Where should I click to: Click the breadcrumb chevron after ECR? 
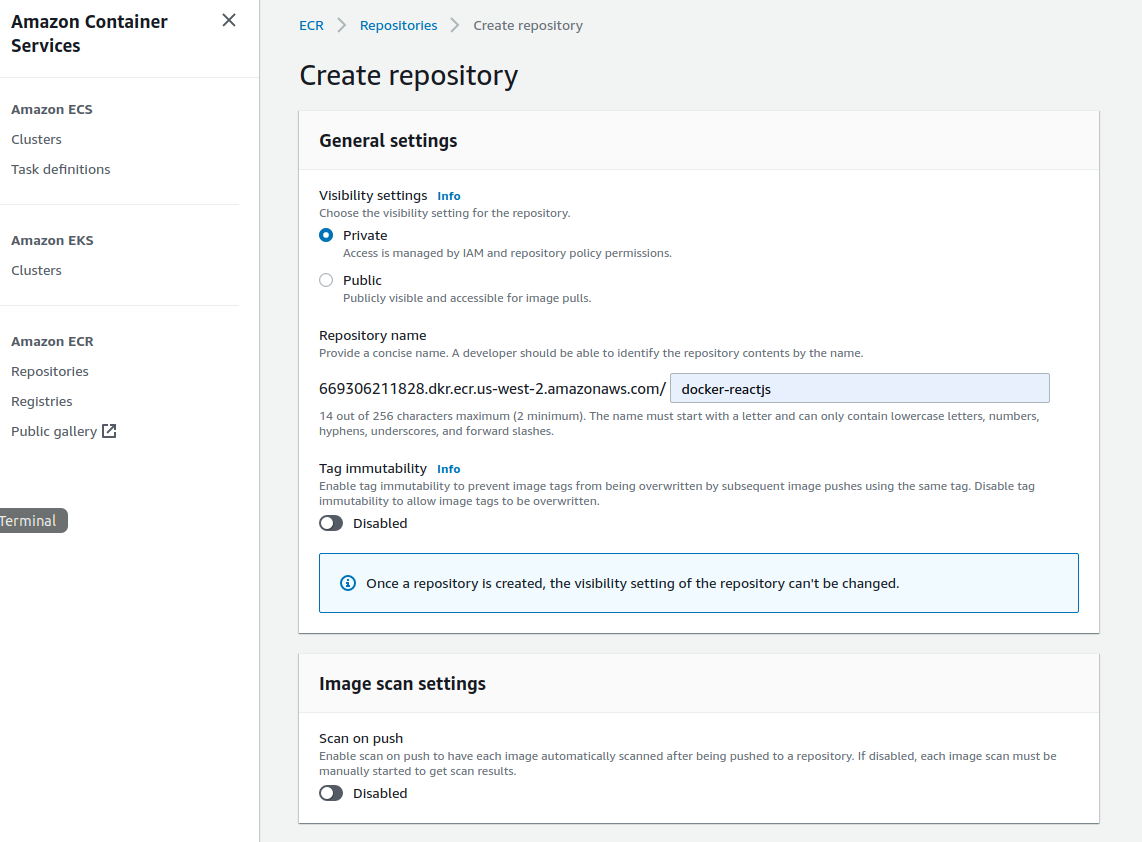(x=342, y=26)
